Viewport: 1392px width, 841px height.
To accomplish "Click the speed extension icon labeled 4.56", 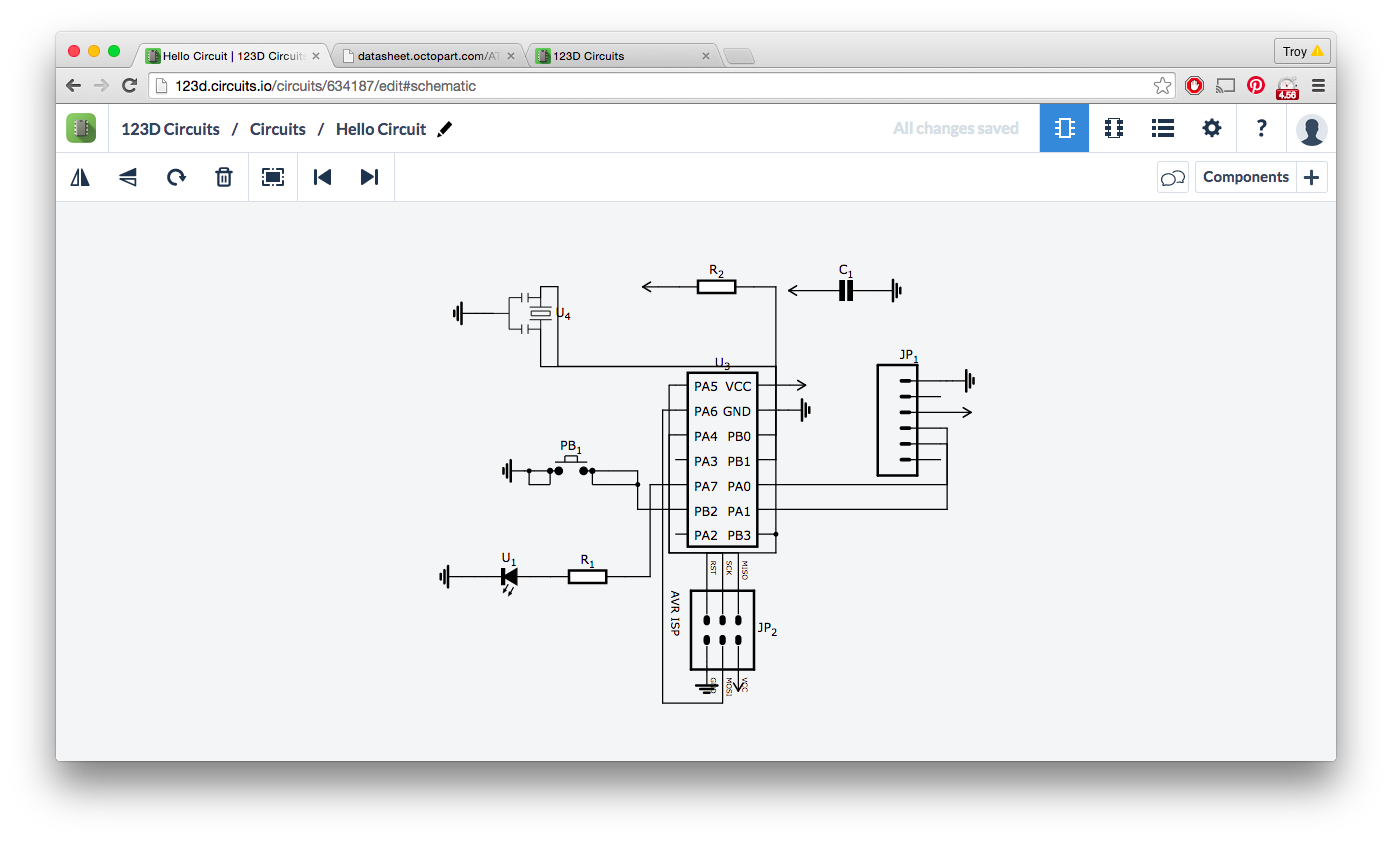I will pos(1287,87).
